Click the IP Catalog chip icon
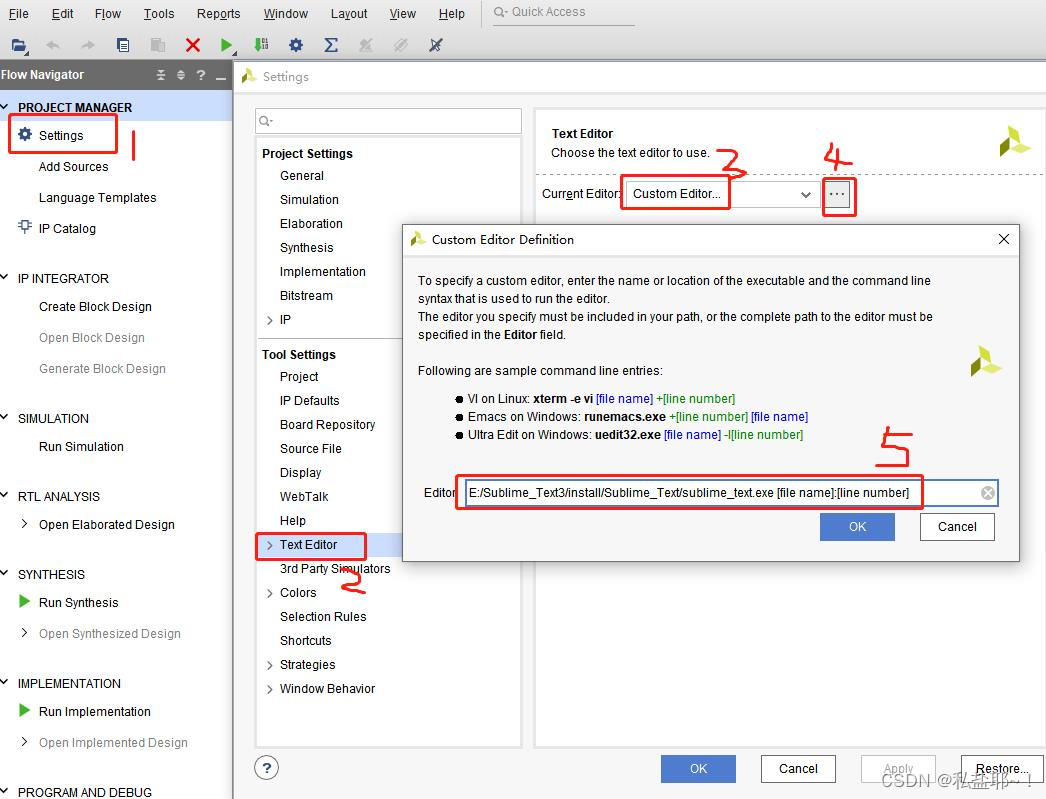1046x799 pixels. (25, 227)
